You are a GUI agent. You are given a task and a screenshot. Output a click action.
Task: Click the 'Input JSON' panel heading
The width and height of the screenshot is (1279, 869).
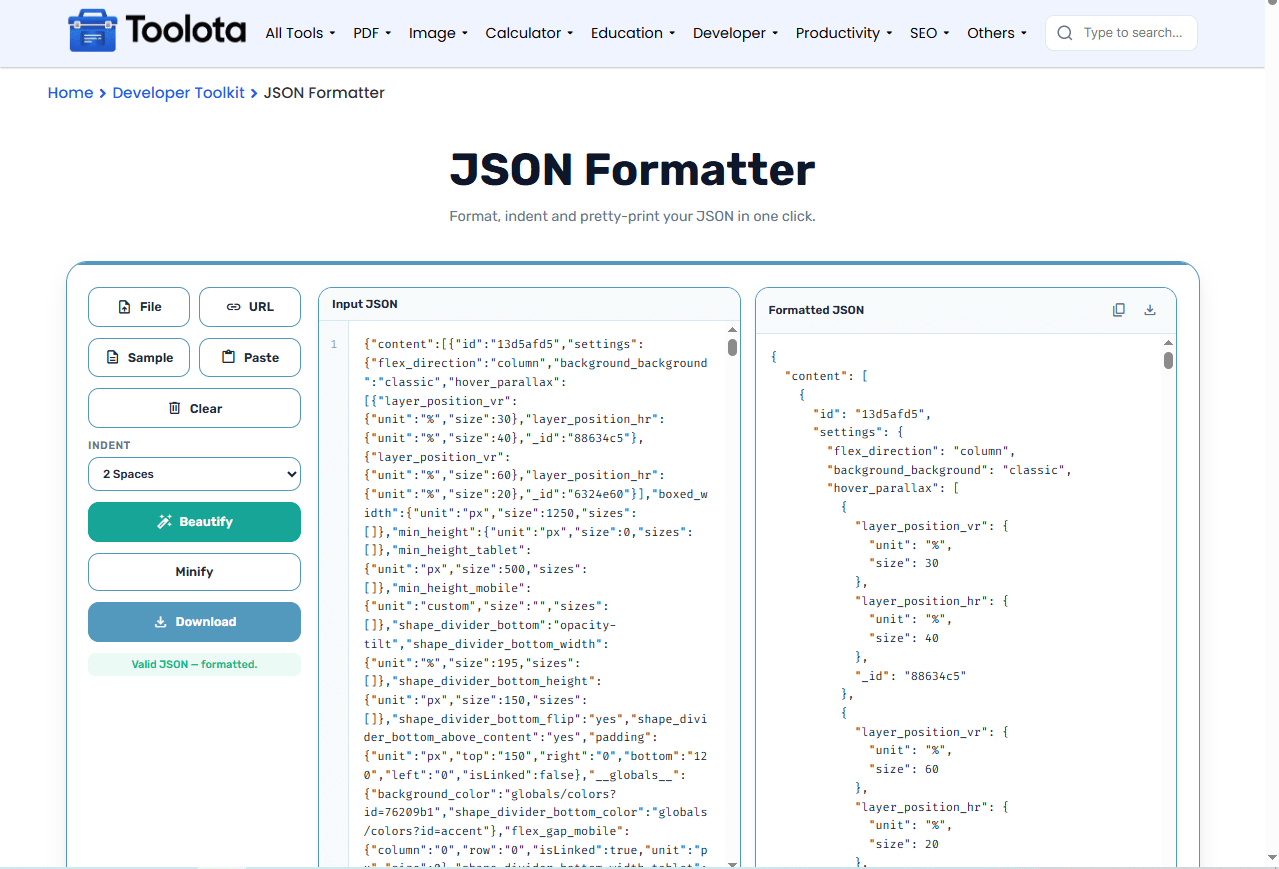(365, 304)
